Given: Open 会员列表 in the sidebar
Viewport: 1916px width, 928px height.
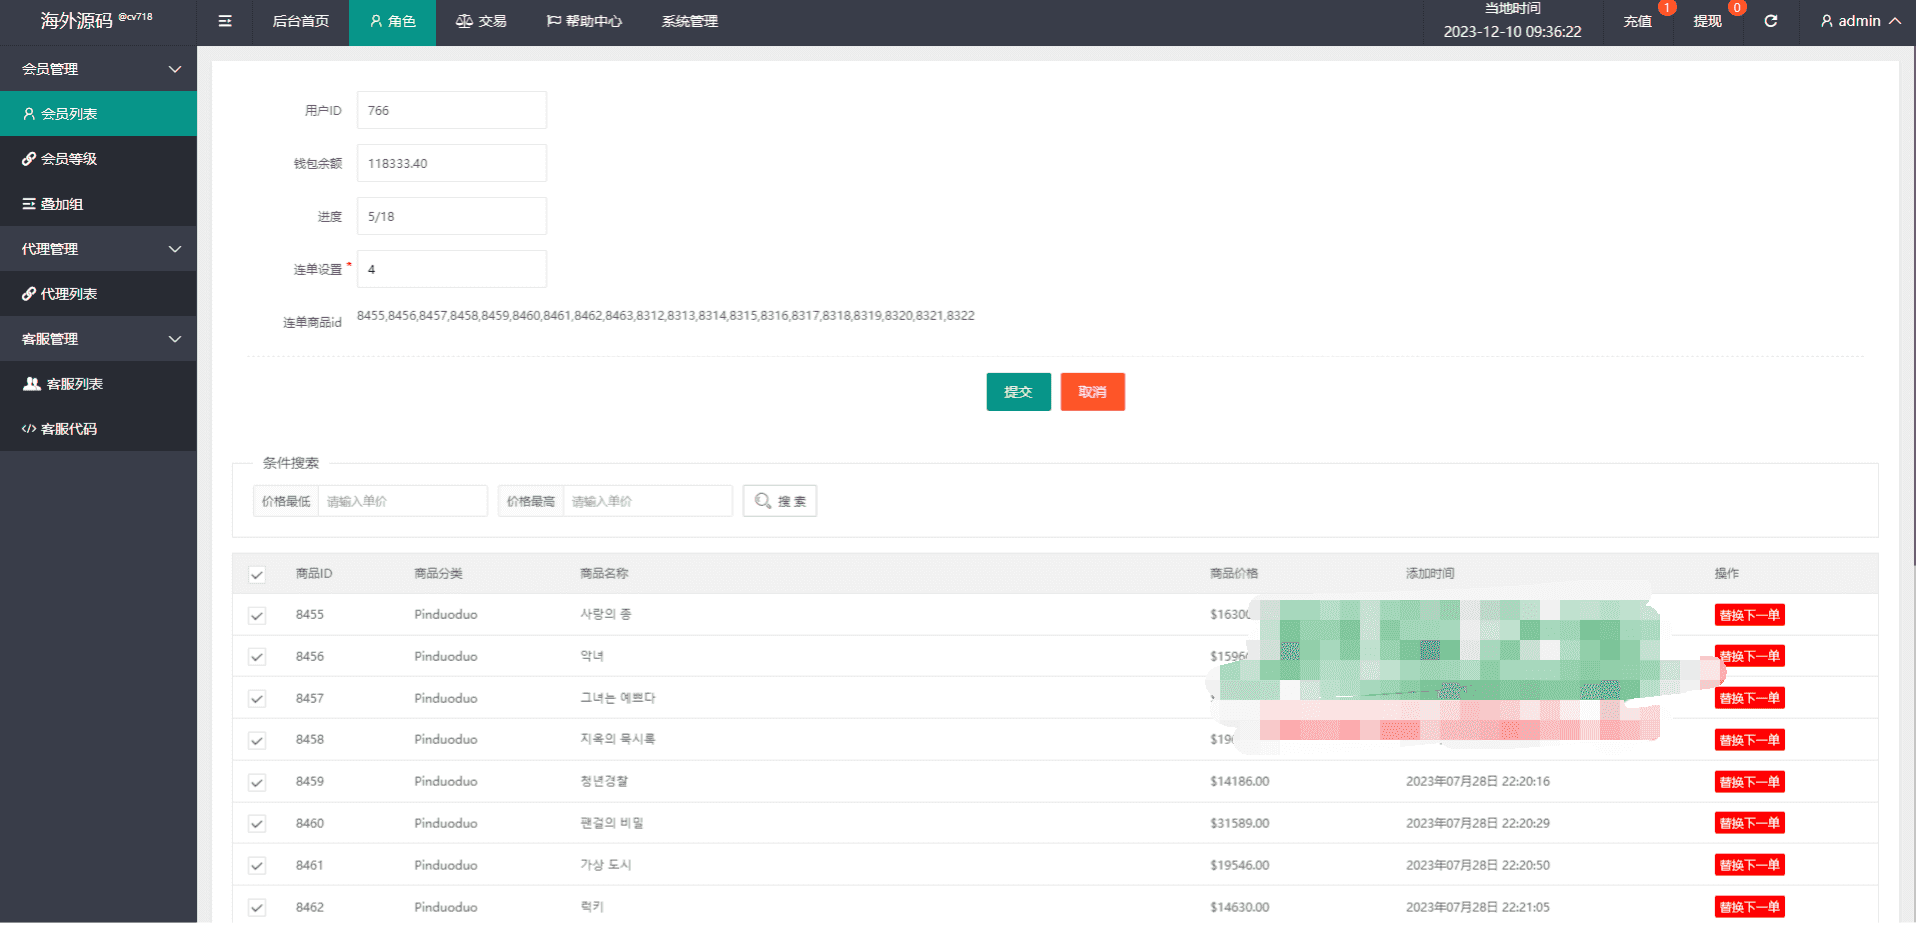Looking at the screenshot, I should 98,114.
